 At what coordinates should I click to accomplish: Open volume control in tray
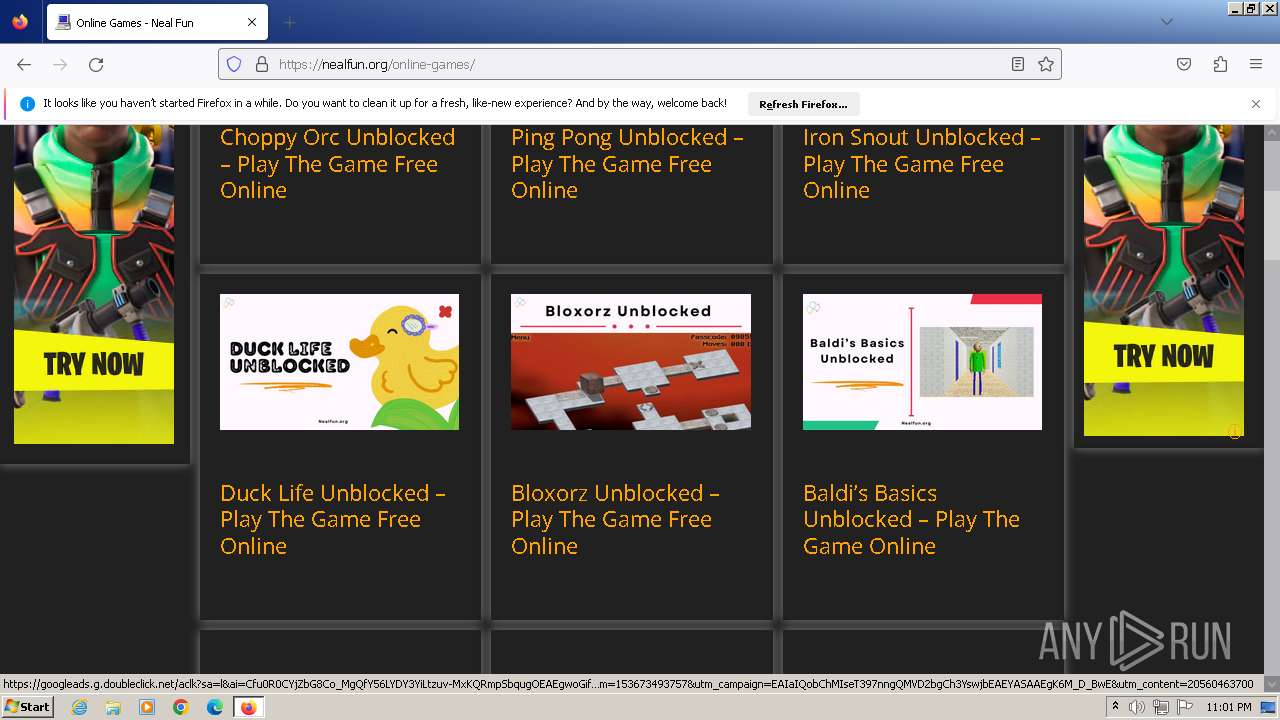1137,707
